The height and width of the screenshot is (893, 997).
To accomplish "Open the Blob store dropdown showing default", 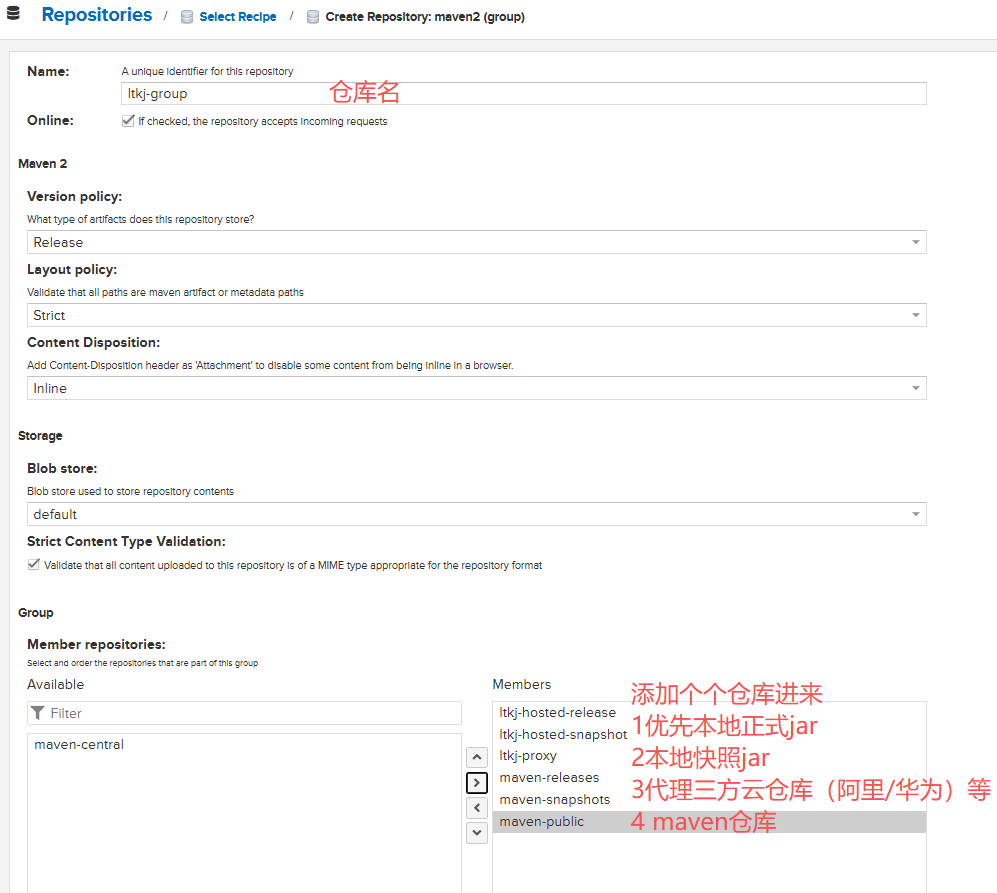I will tap(476, 514).
